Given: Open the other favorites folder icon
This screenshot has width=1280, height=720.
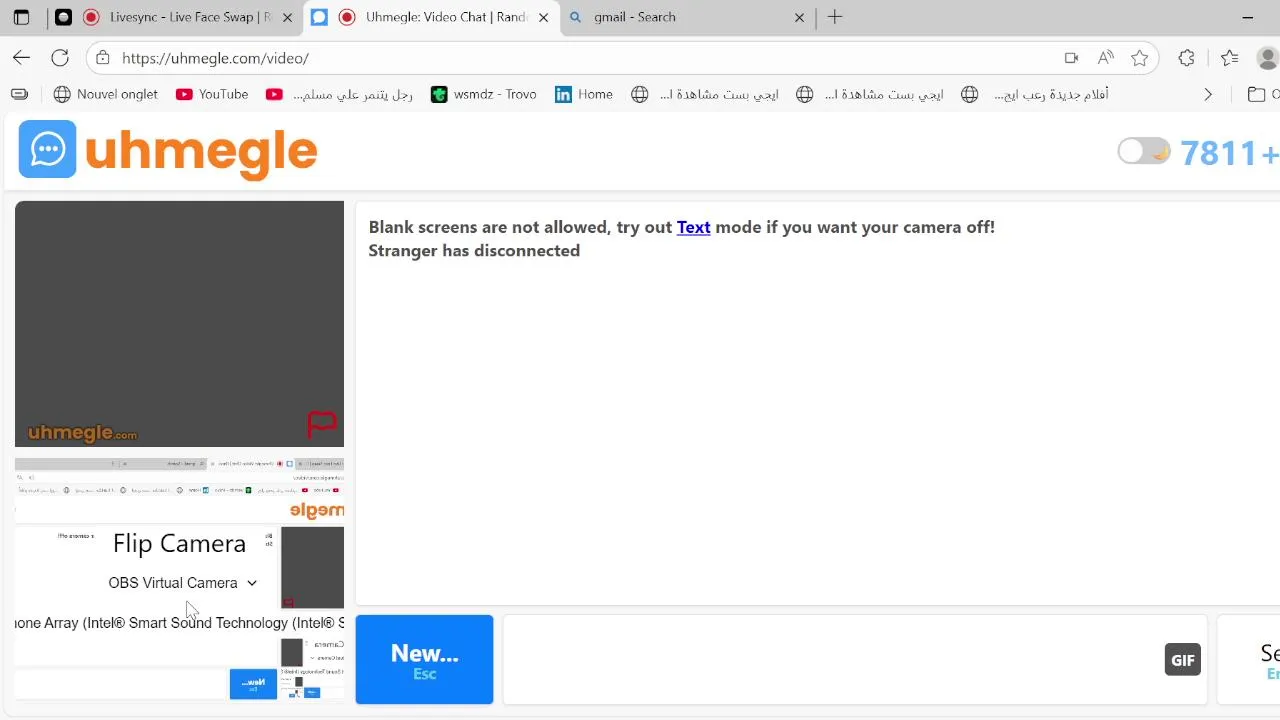Looking at the screenshot, I should point(1257,94).
